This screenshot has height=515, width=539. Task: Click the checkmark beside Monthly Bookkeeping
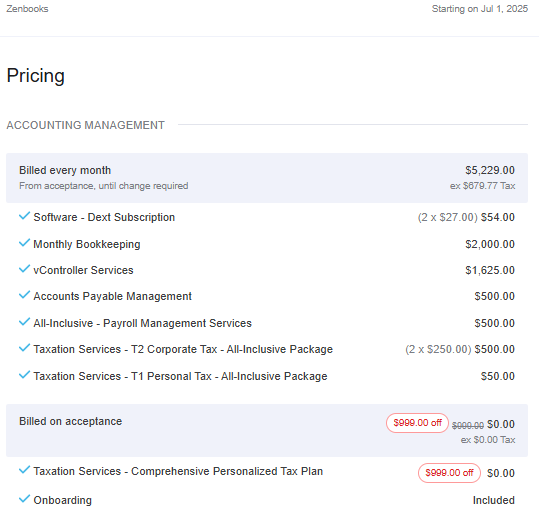click(24, 243)
